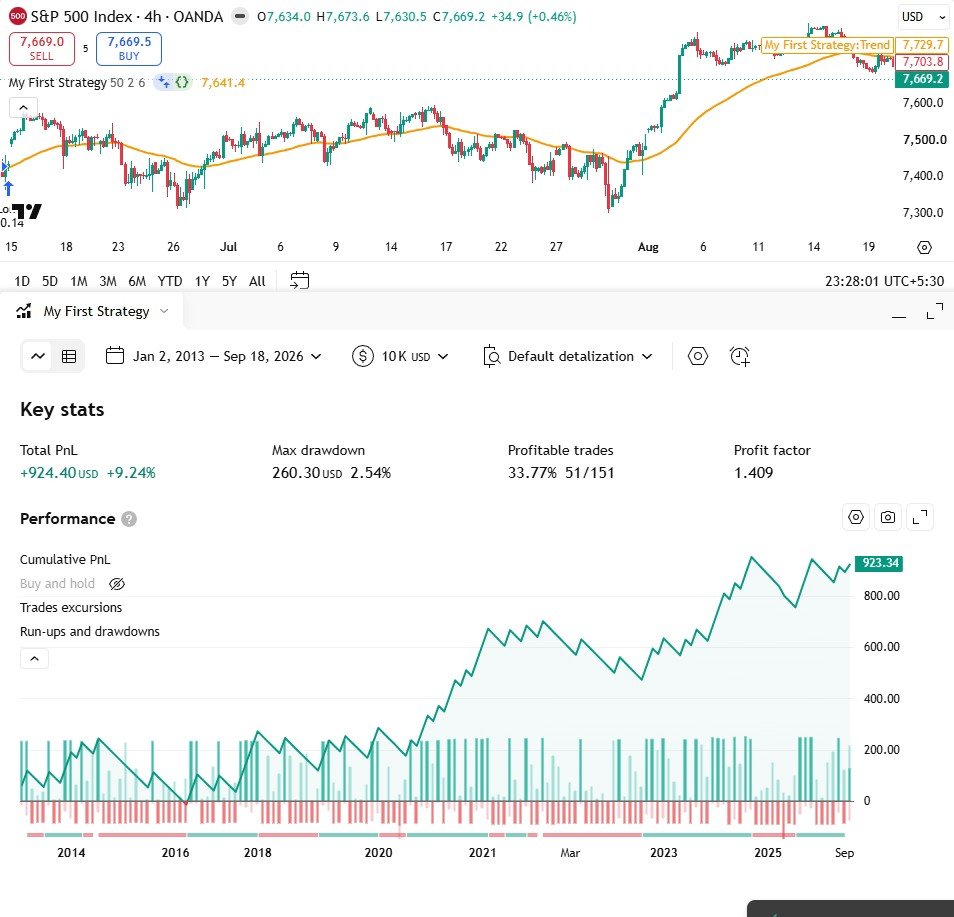Viewport: 954px width, 917px height.
Task: Click the Key stats heading
Action: (x=62, y=410)
